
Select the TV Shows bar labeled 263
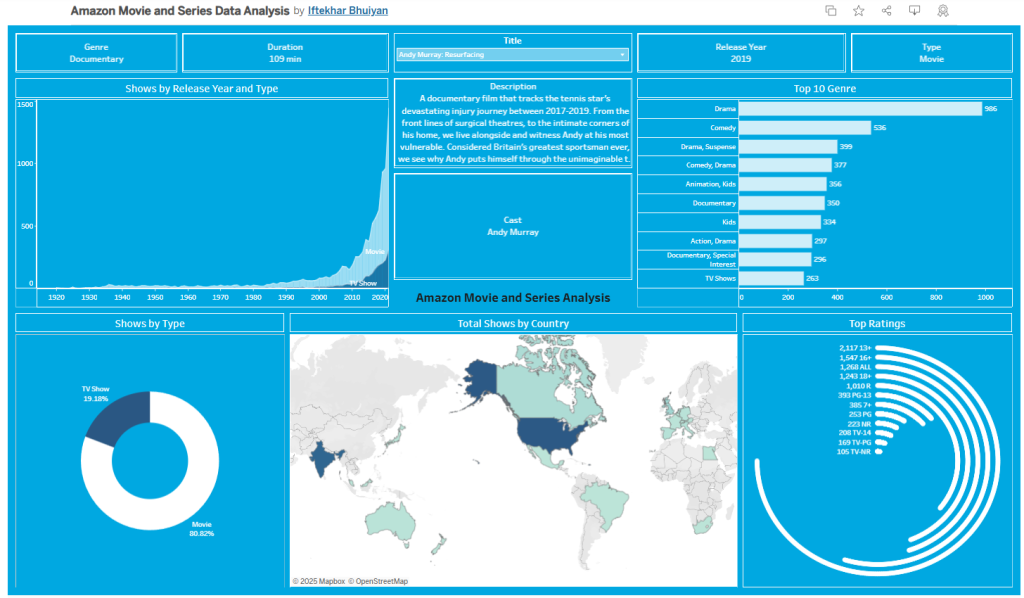(x=771, y=278)
